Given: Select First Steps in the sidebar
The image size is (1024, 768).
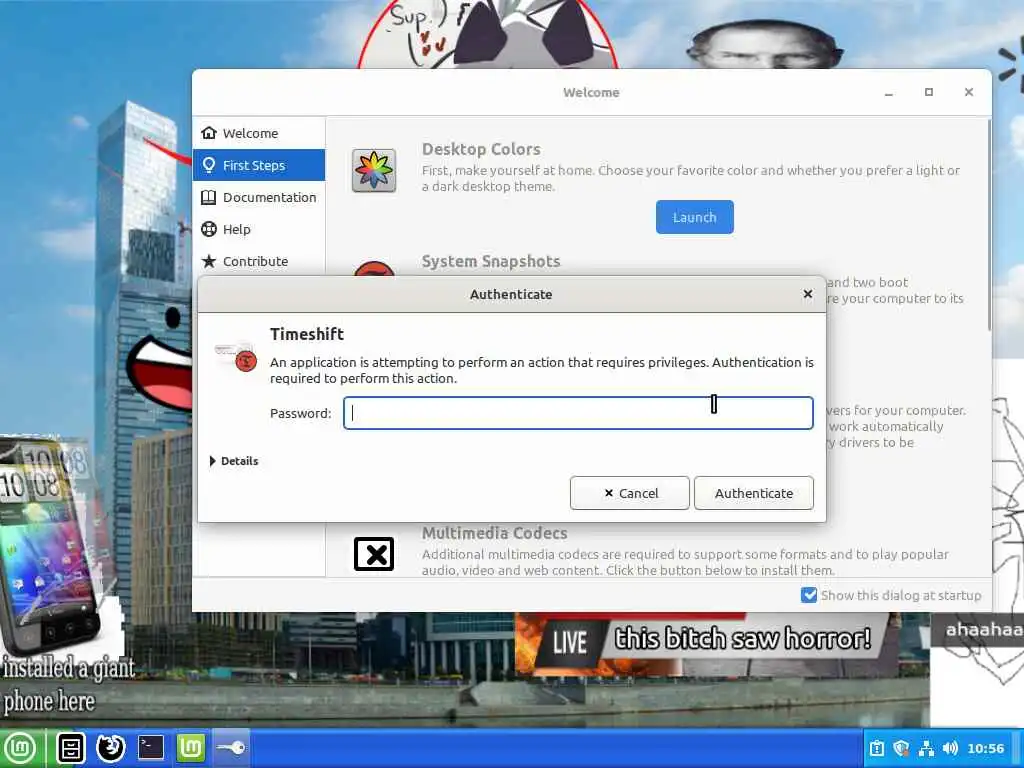Looking at the screenshot, I should point(259,165).
